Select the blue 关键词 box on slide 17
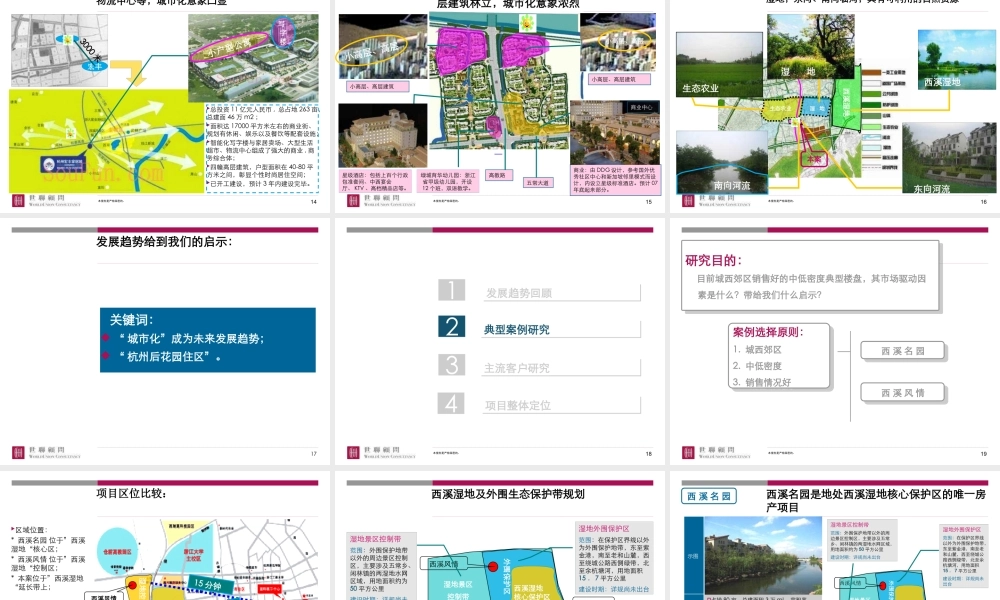1000x600 pixels. (208, 340)
